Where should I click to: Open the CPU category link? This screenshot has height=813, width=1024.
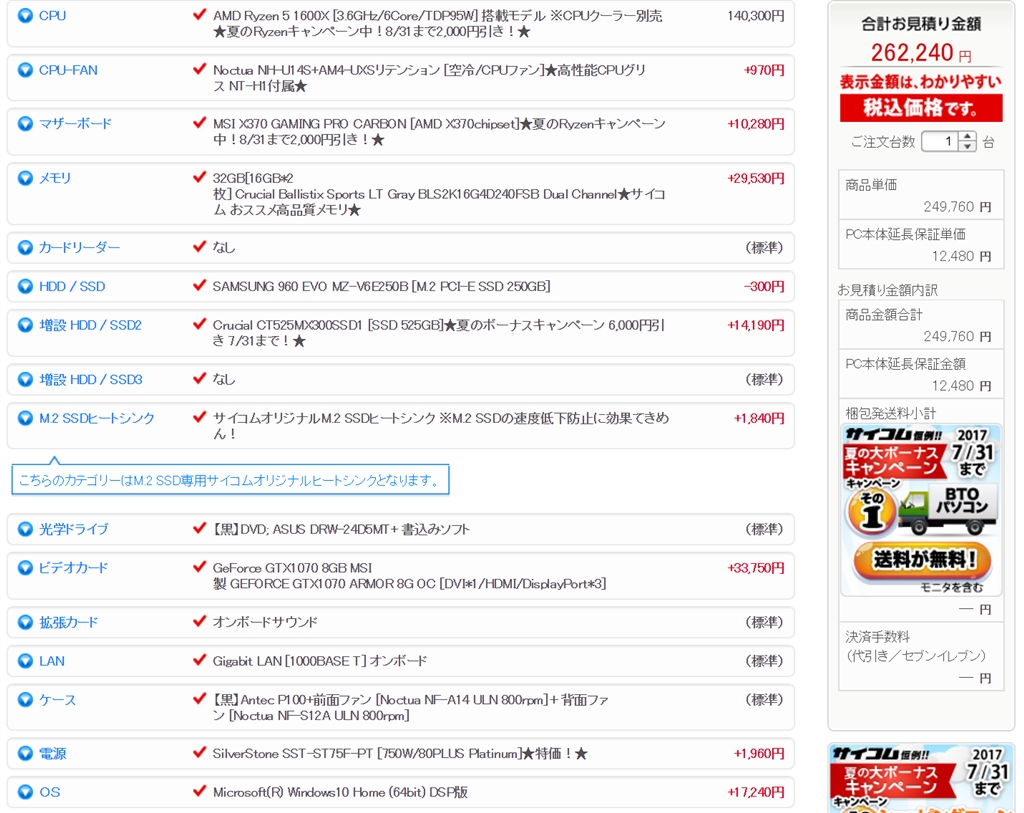[52, 16]
